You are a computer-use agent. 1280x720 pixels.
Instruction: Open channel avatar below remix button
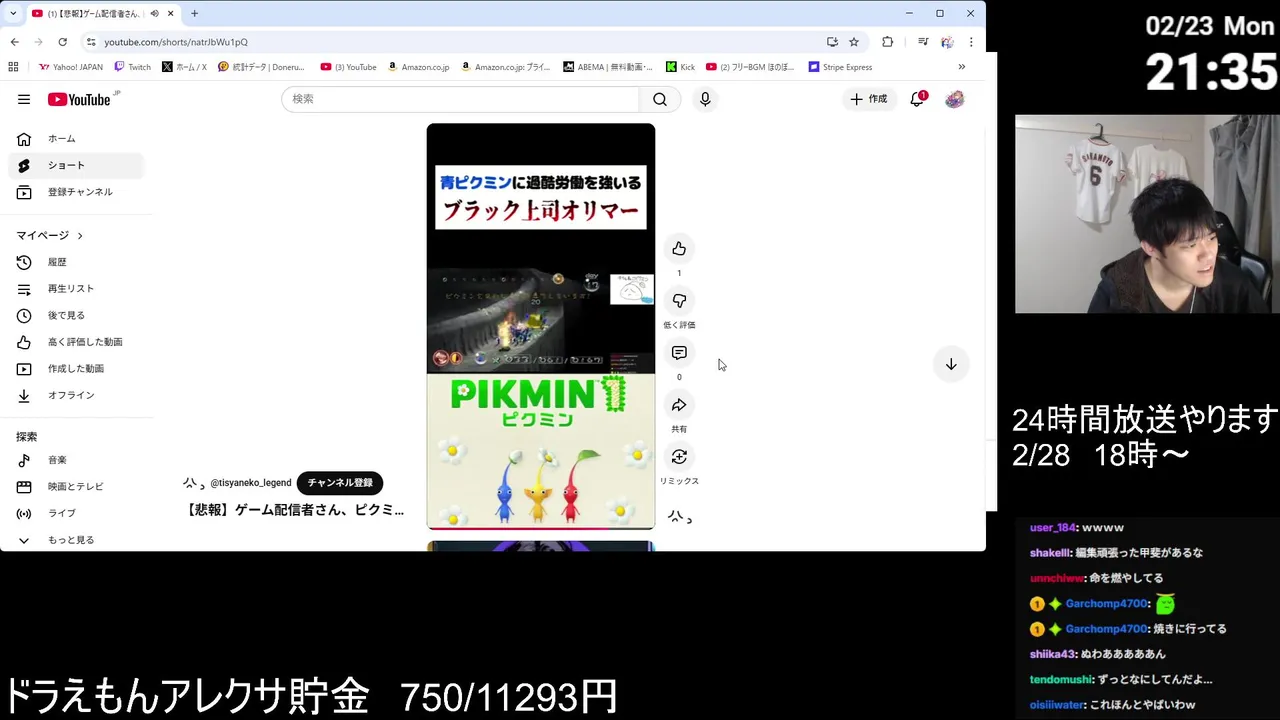[x=680, y=517]
